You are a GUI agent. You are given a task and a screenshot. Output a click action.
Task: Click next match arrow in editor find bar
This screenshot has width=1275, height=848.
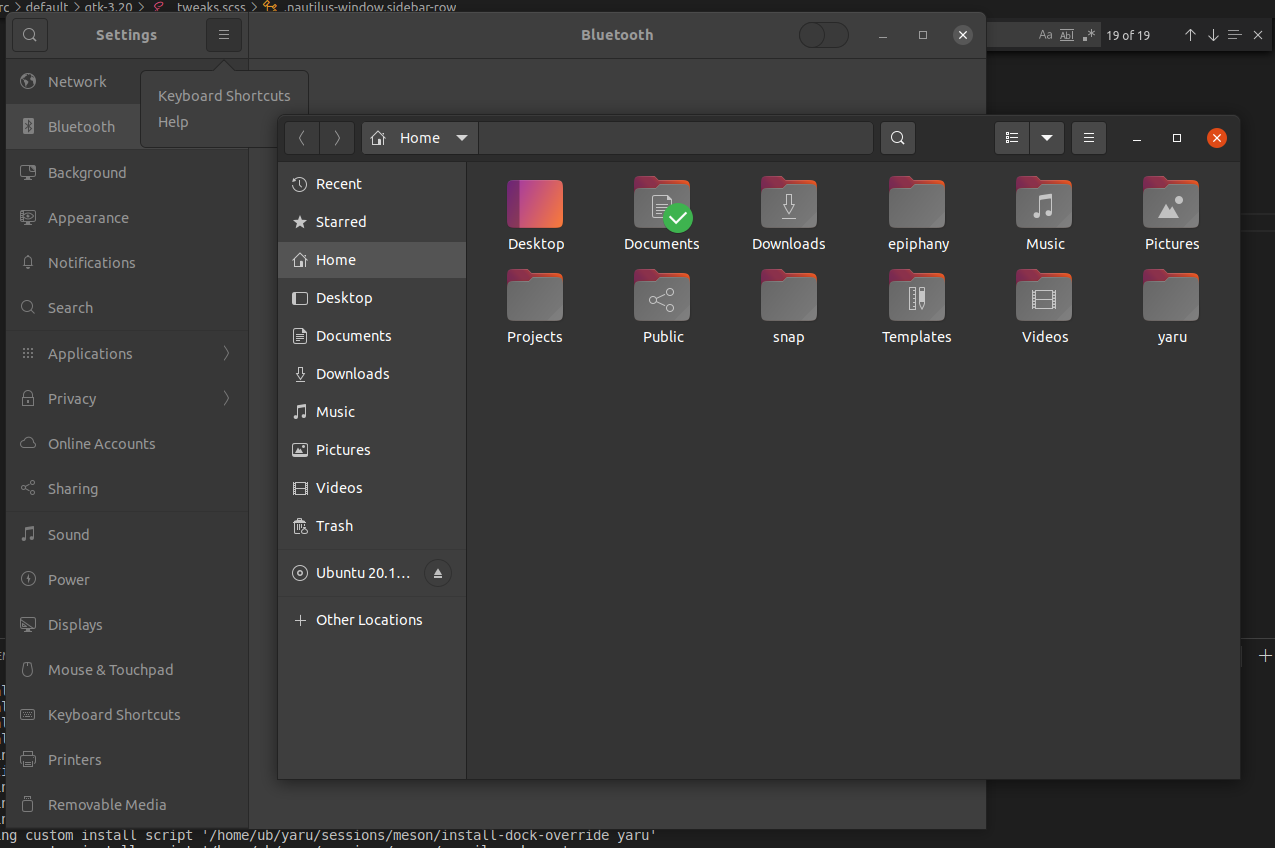point(1213,35)
